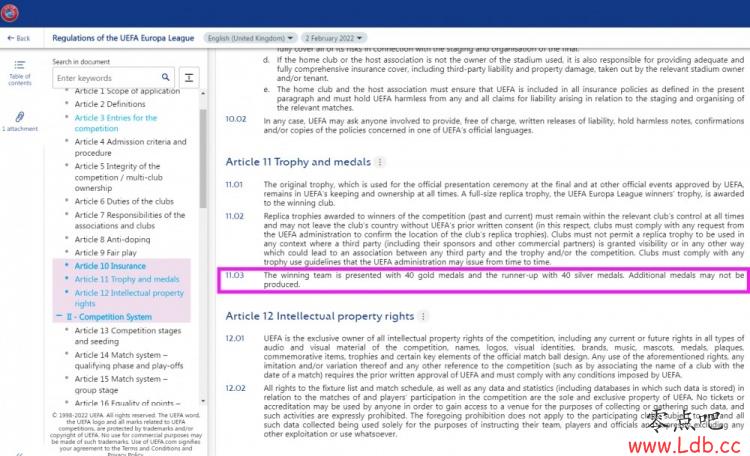750x456 pixels.
Task: Click the Article 12 Intellectual property rights heading
Action: click(x=320, y=316)
